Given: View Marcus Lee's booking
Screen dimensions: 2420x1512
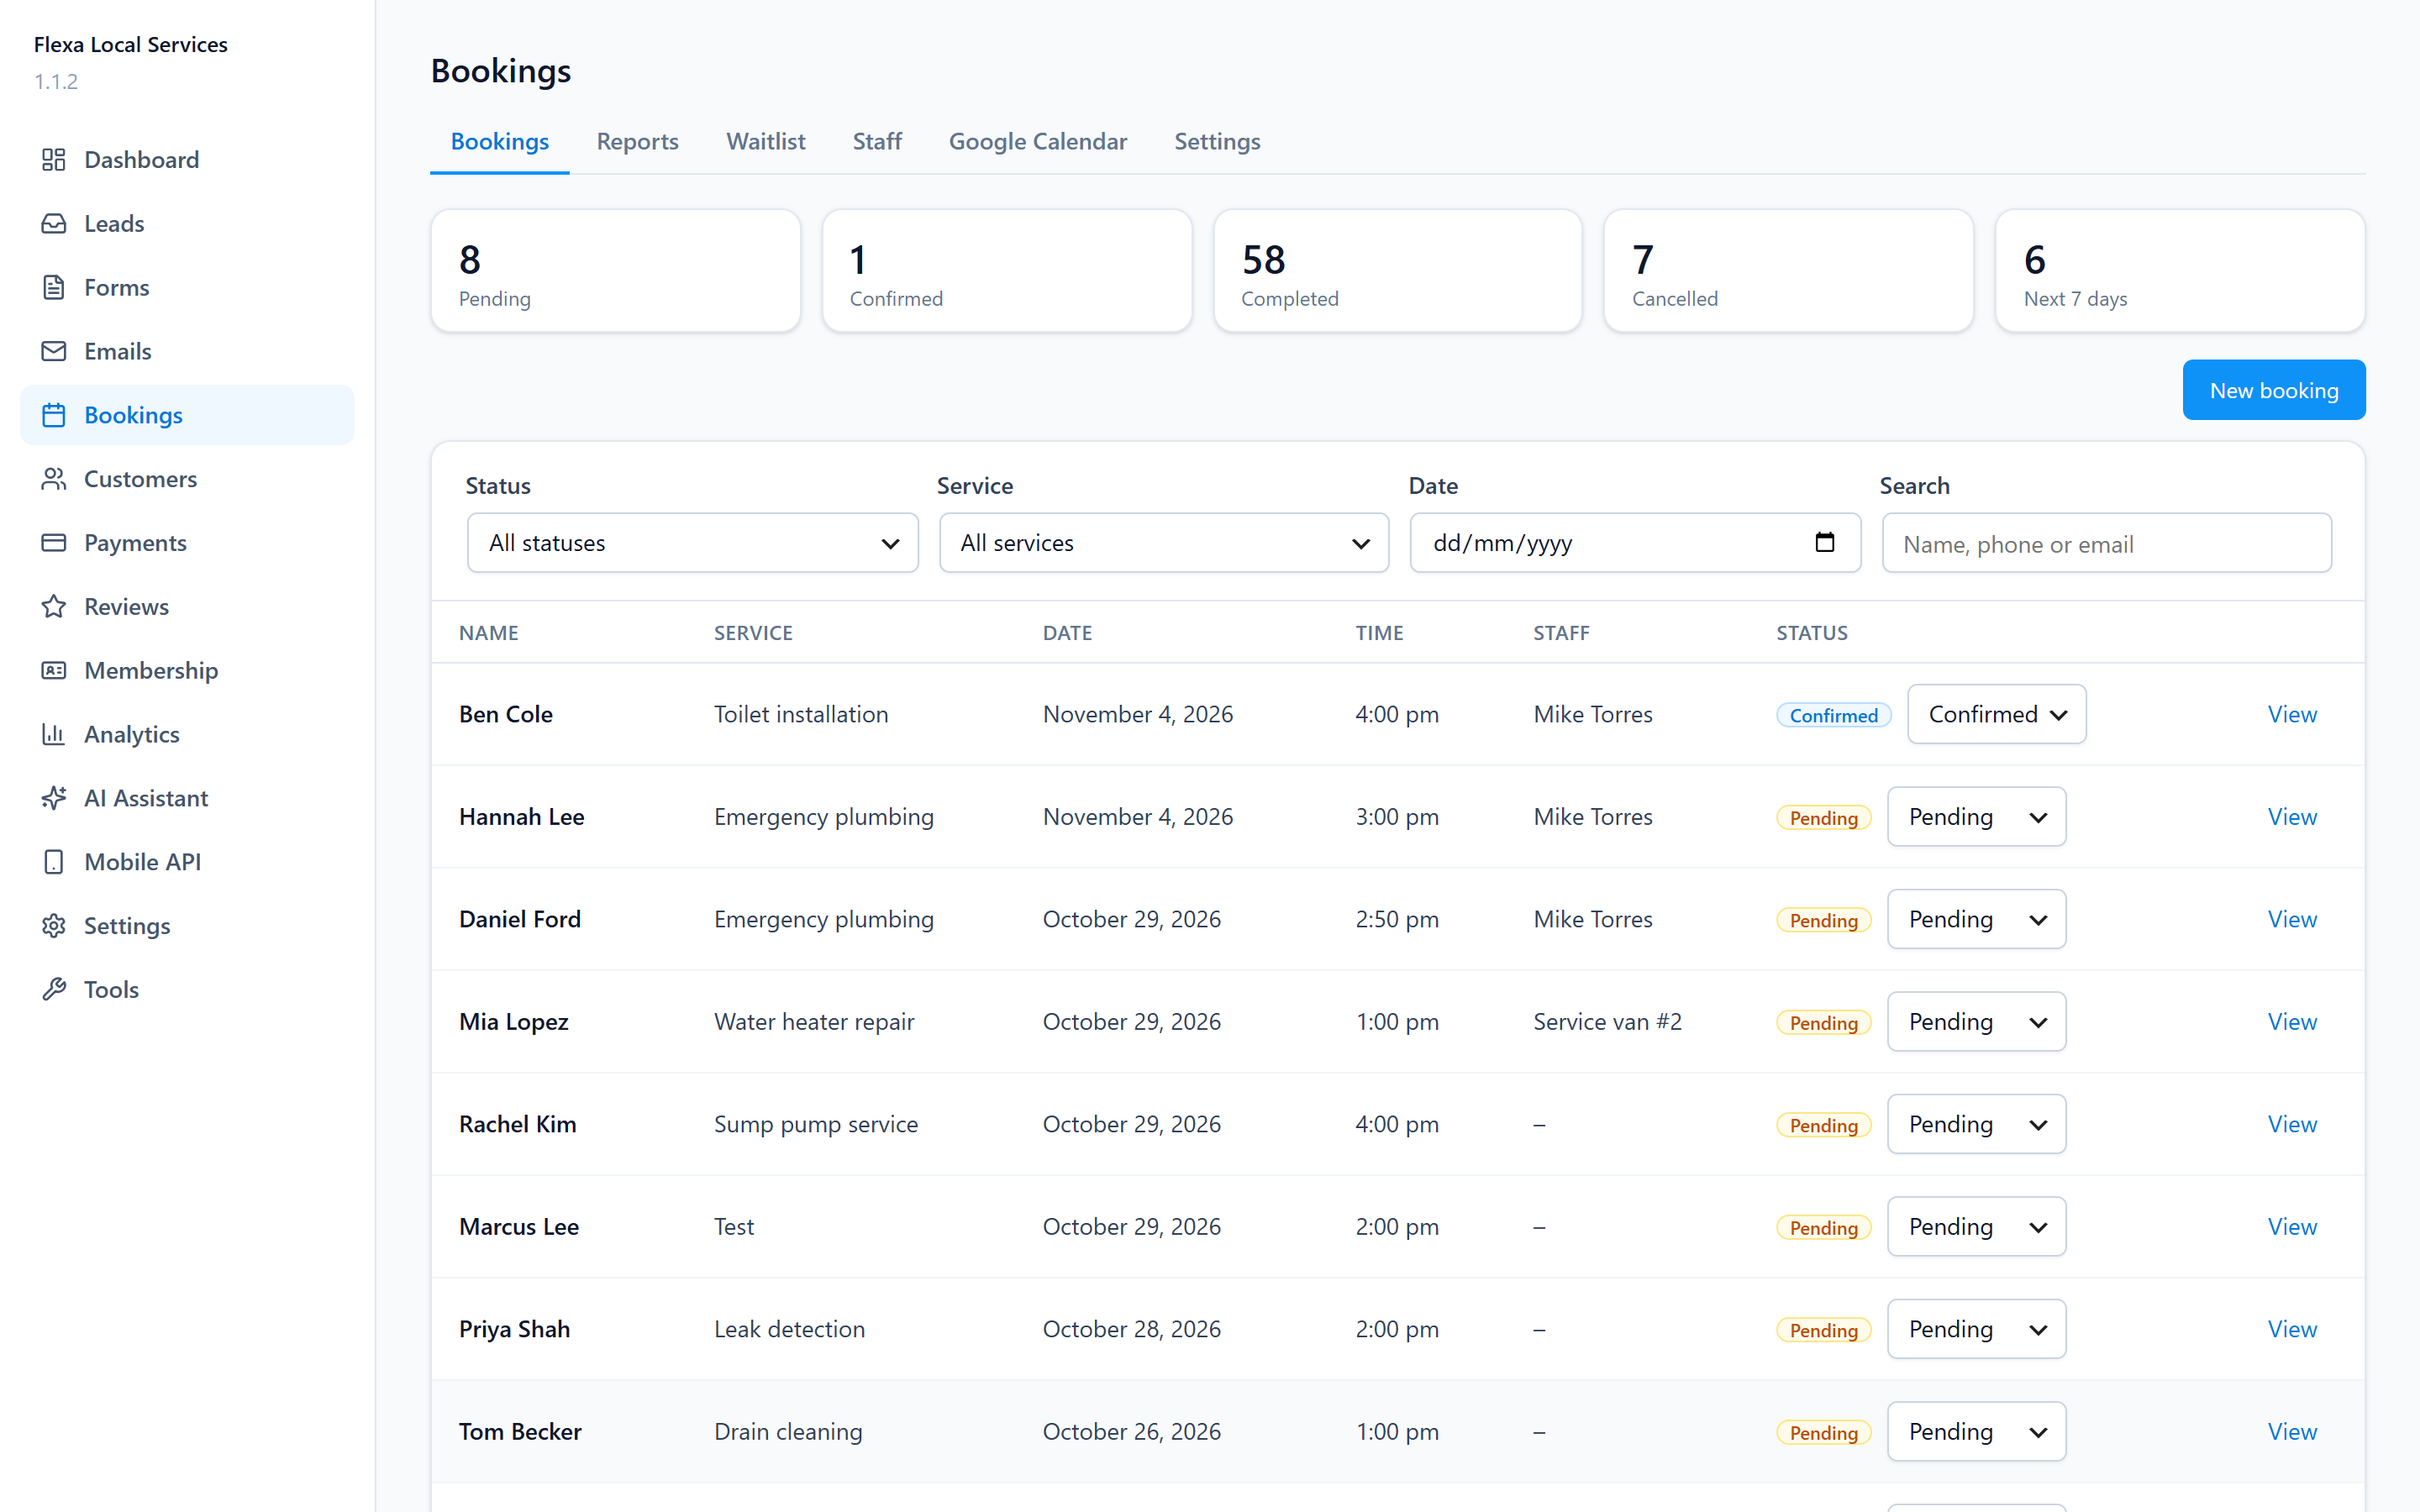Looking at the screenshot, I should click(2292, 1227).
